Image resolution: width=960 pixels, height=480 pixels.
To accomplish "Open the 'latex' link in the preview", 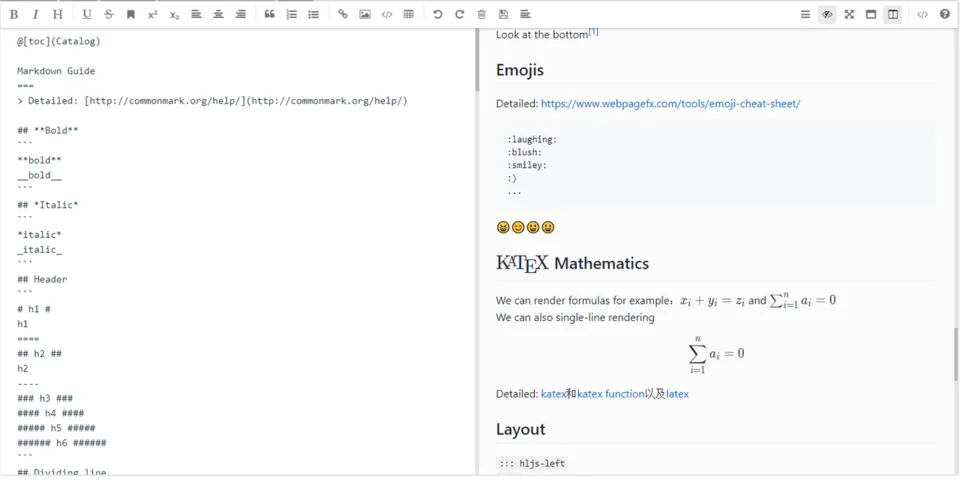I will (677, 394).
